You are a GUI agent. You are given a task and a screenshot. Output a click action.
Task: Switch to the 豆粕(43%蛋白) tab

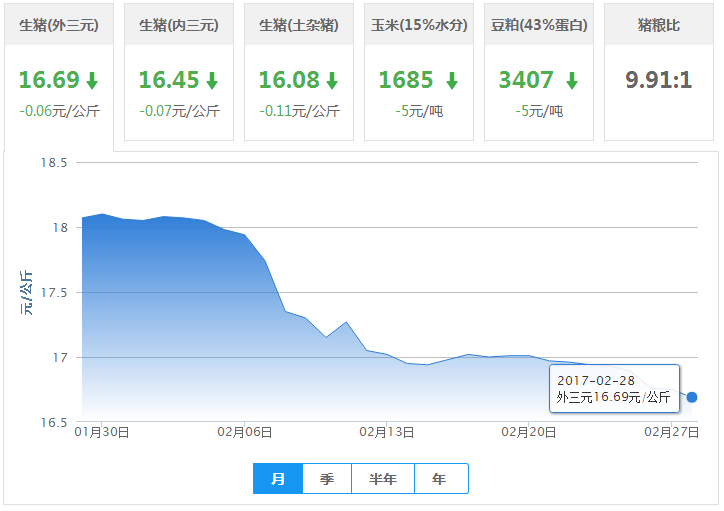click(x=539, y=25)
